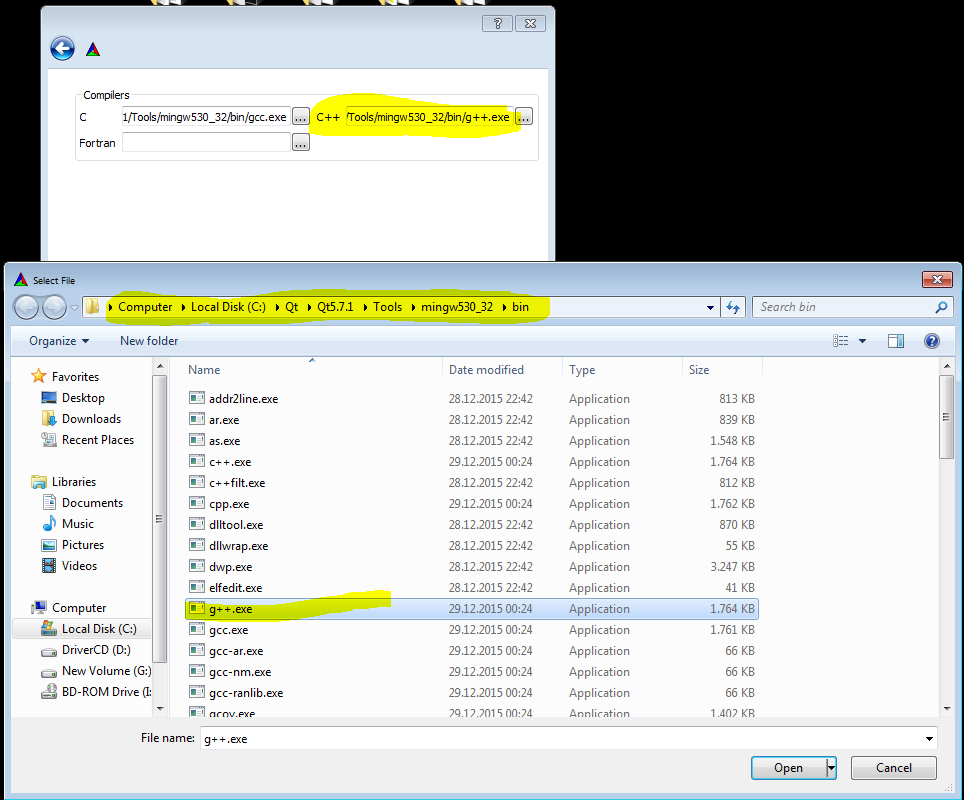The width and height of the screenshot is (964, 800).
Task: Browse for the C compiler path
Action: point(301,117)
